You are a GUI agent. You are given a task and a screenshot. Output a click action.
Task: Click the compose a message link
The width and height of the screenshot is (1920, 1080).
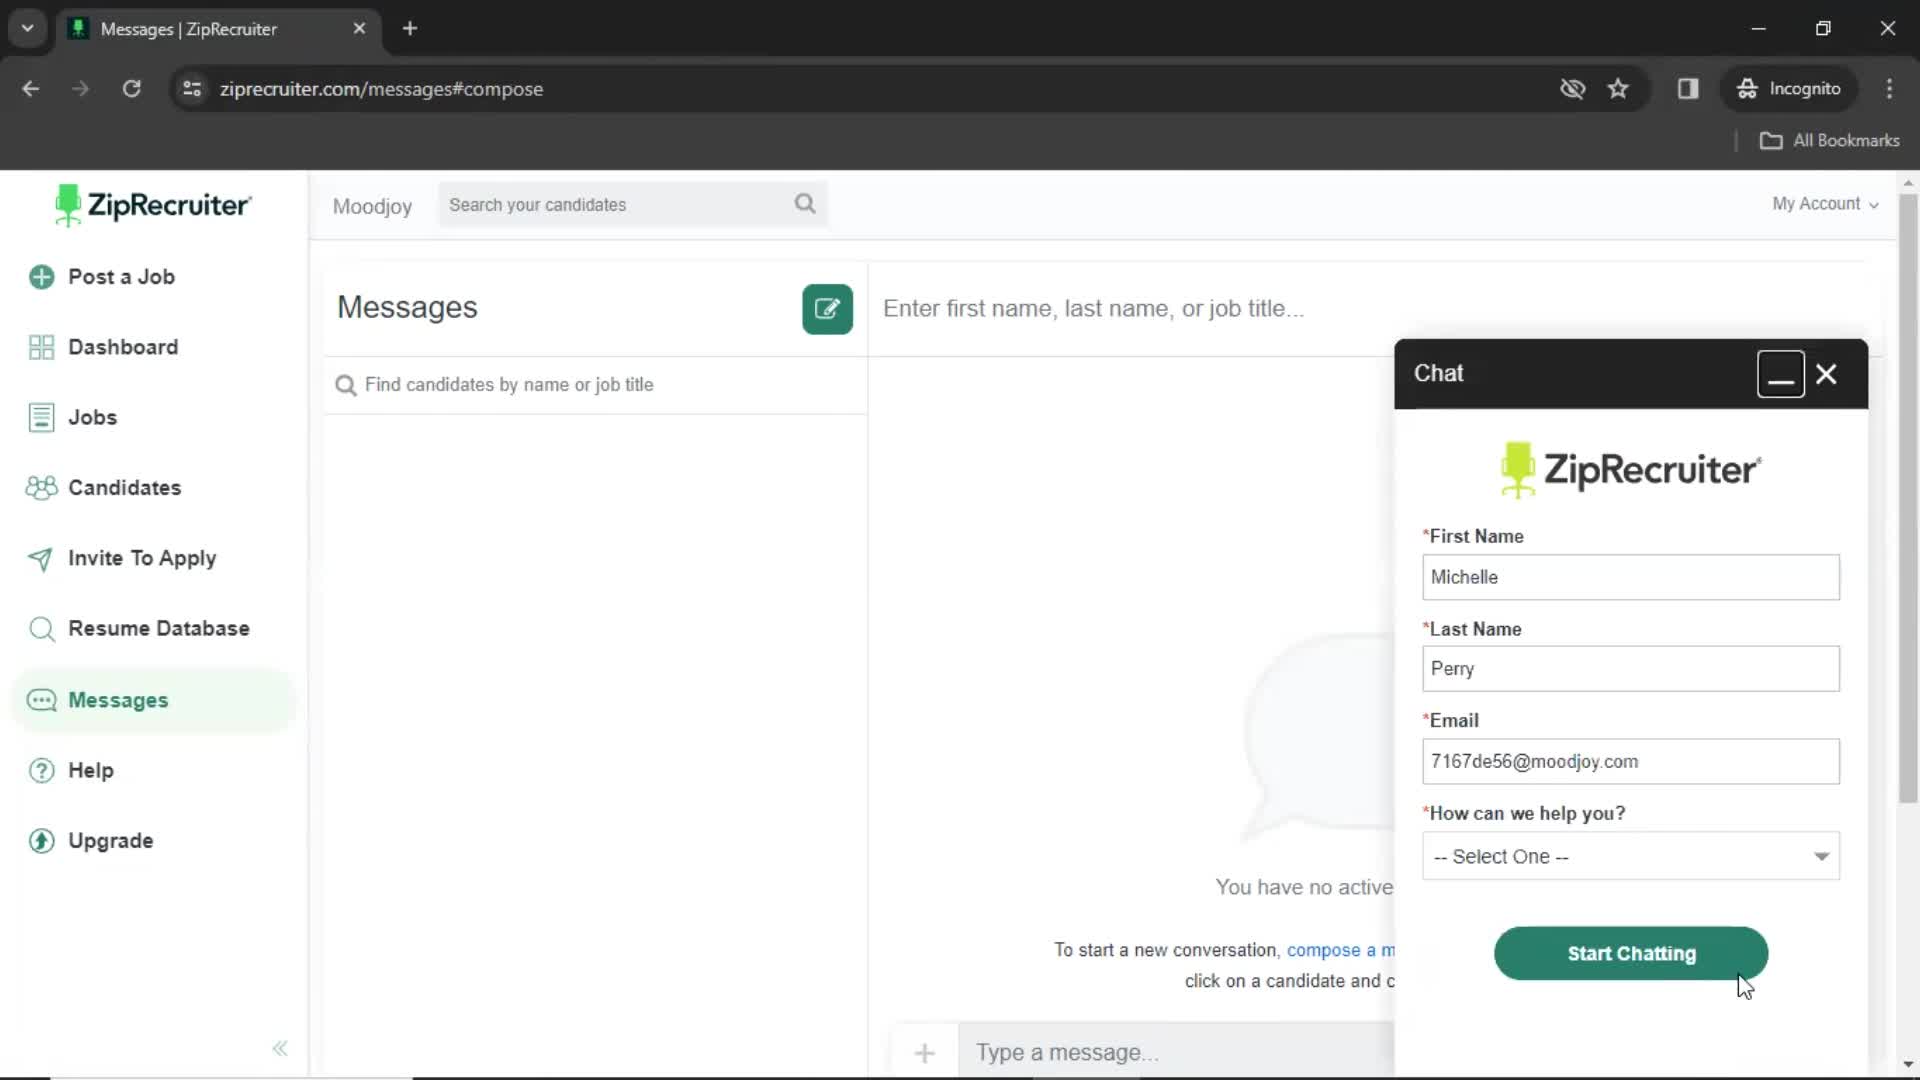(x=1338, y=949)
